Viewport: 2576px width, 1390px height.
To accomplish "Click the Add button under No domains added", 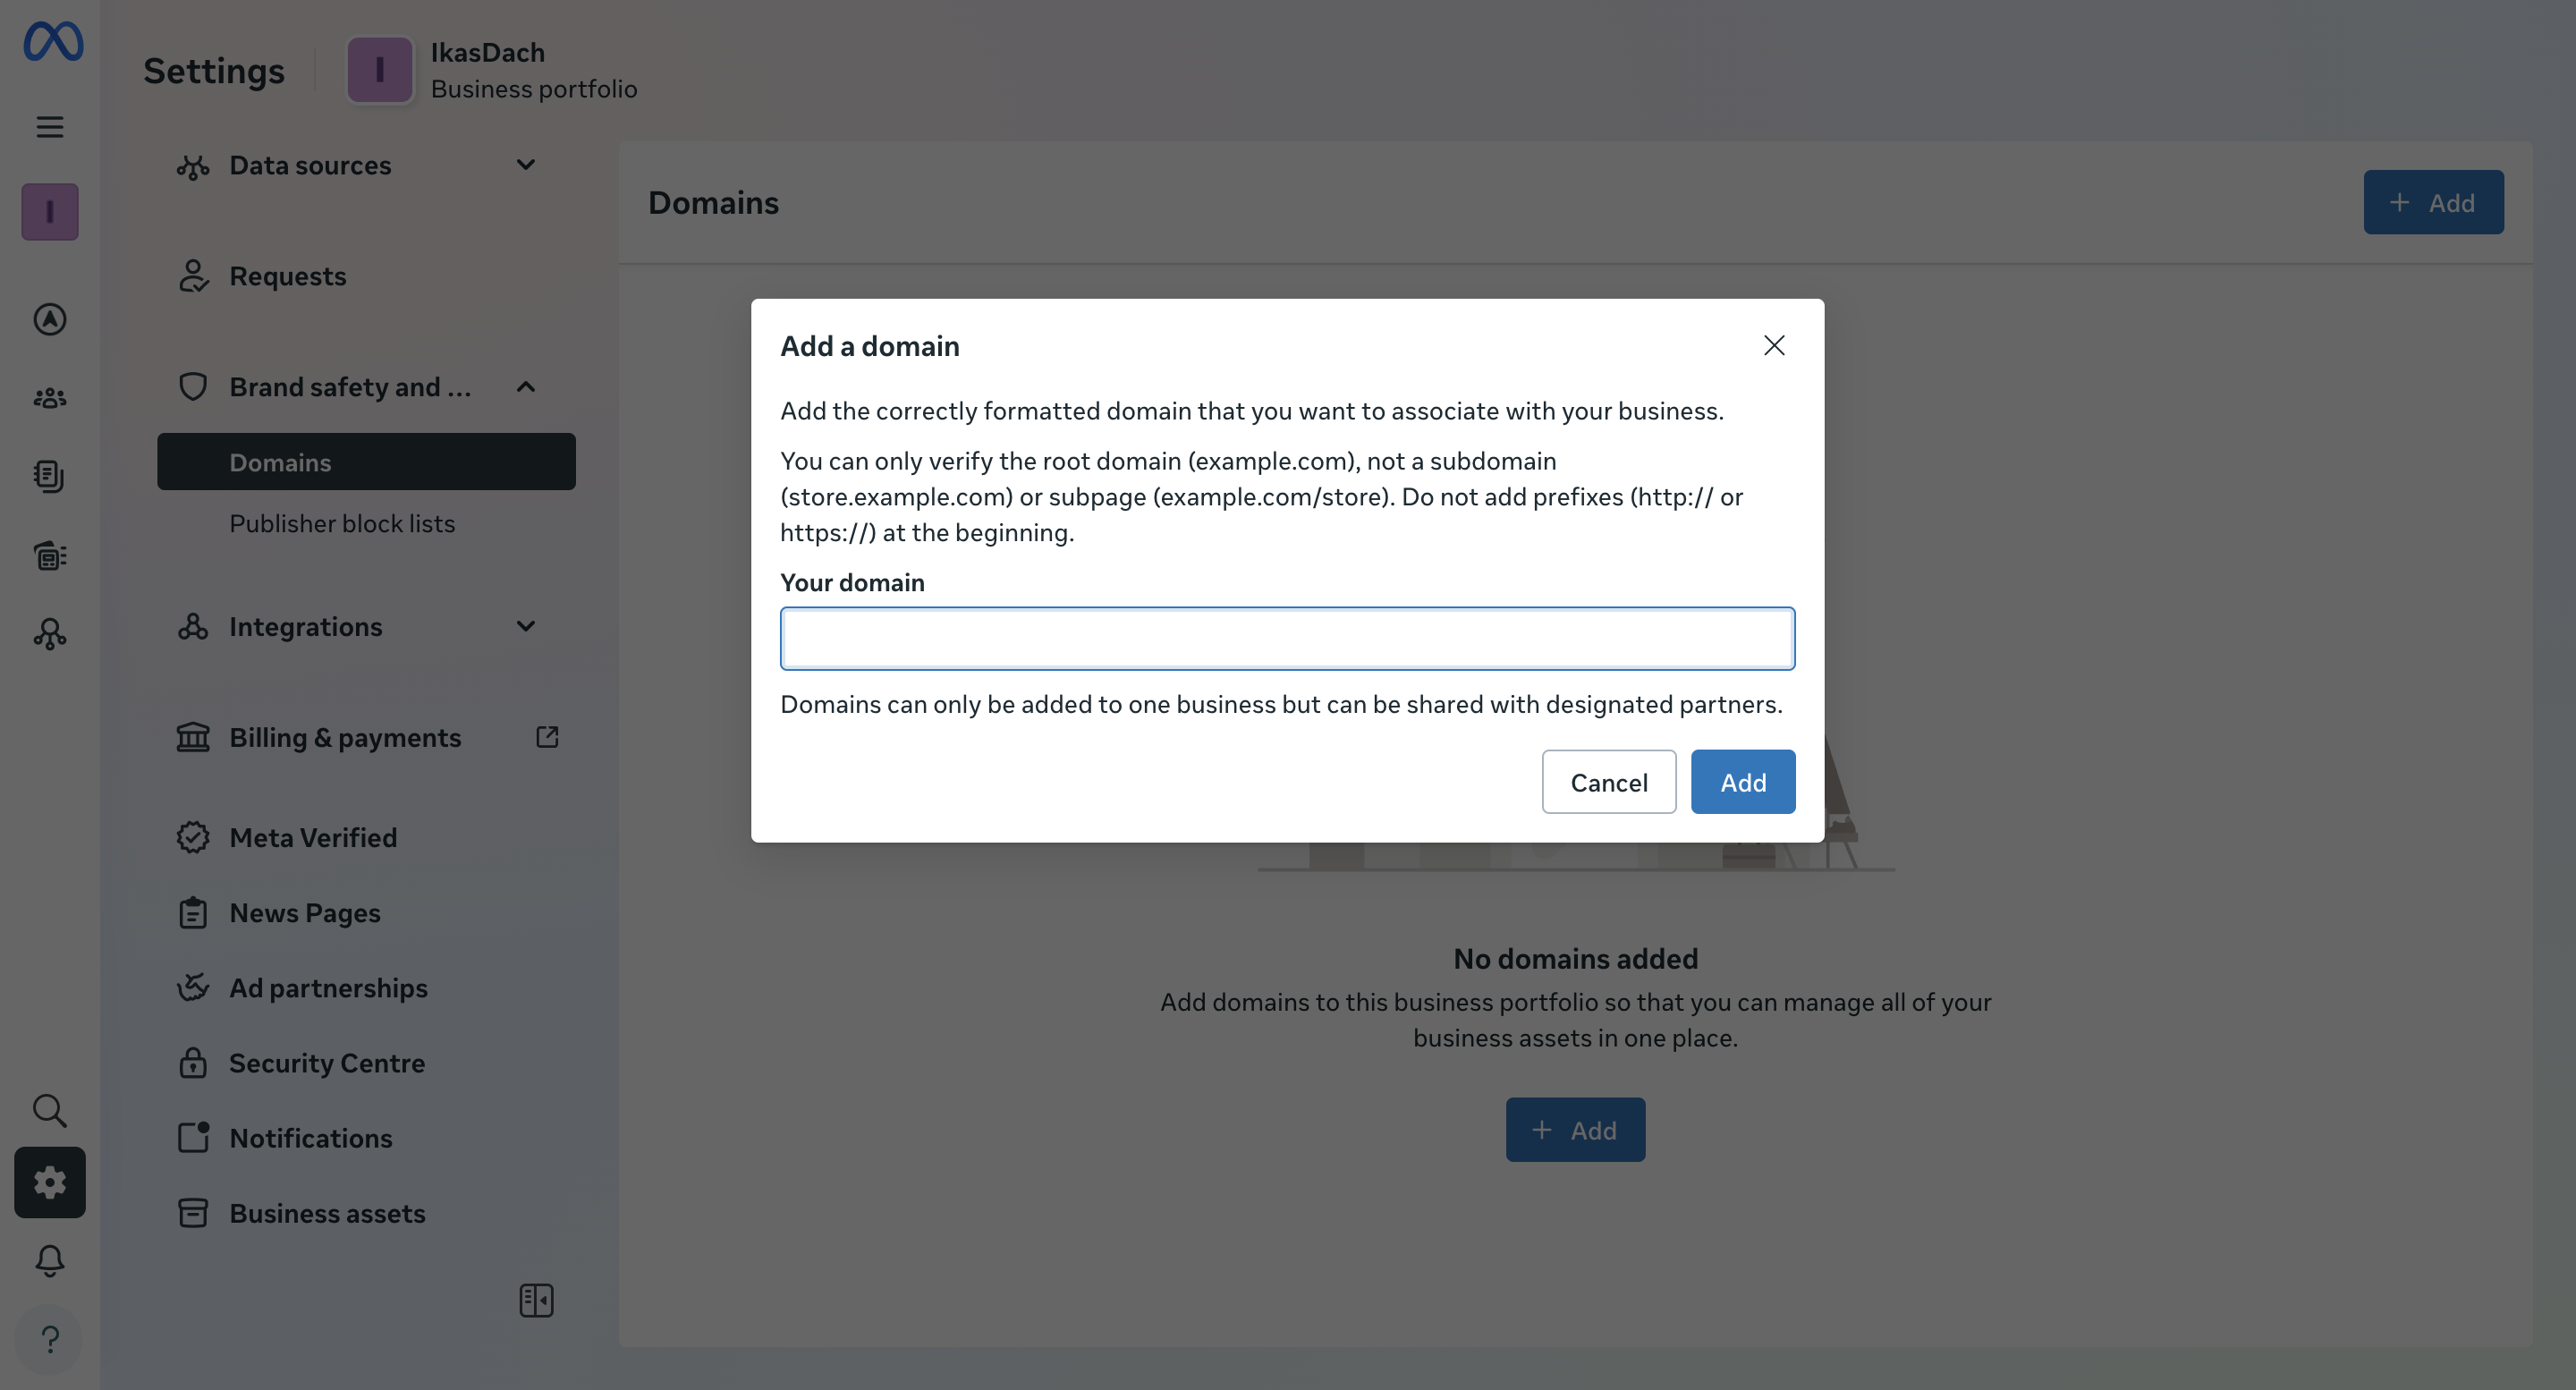I will [1576, 1130].
